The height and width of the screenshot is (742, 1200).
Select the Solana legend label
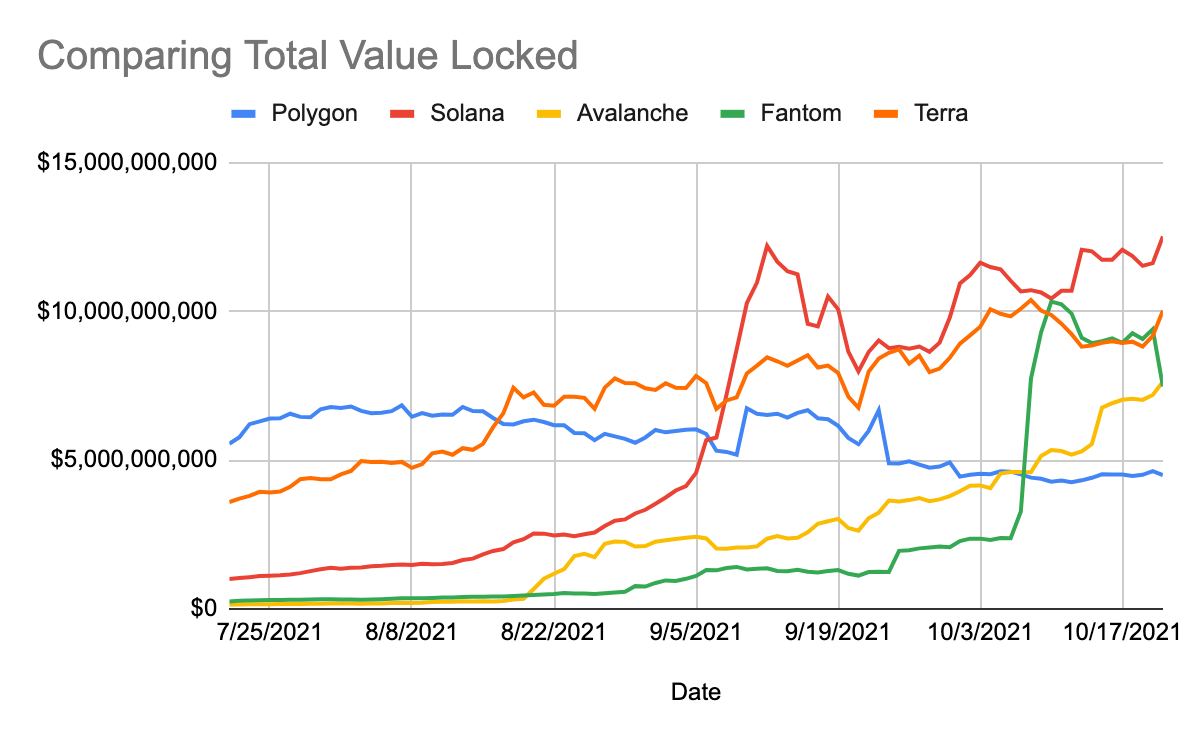(467, 113)
